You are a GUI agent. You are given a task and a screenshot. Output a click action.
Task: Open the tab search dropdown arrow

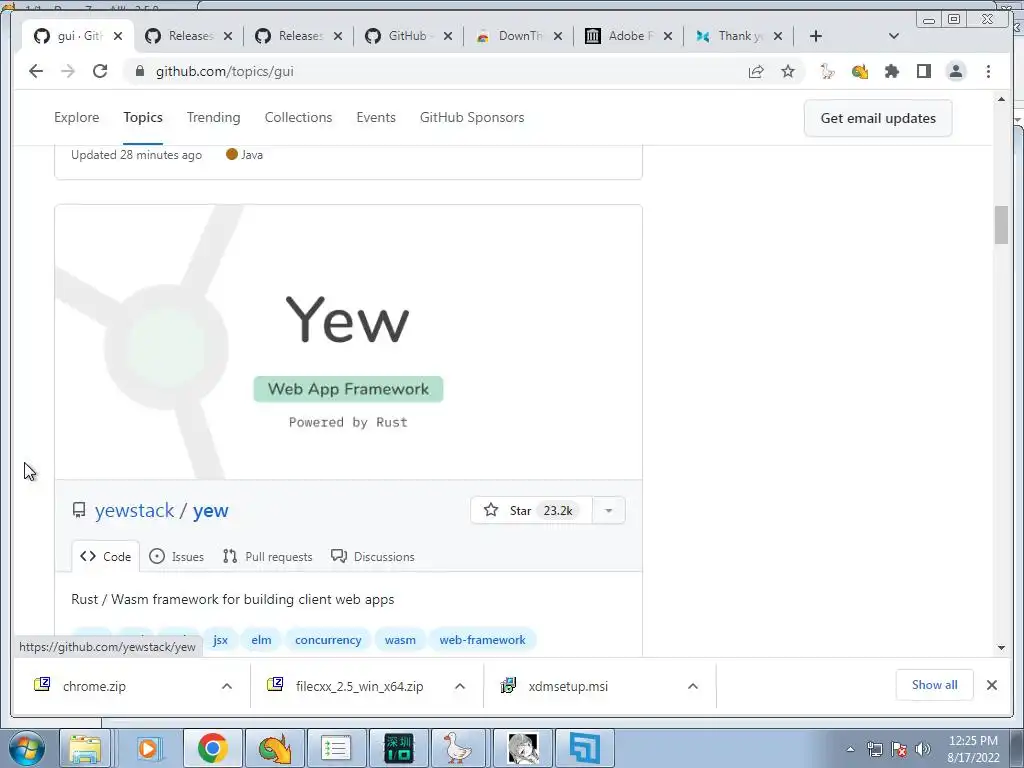894,36
